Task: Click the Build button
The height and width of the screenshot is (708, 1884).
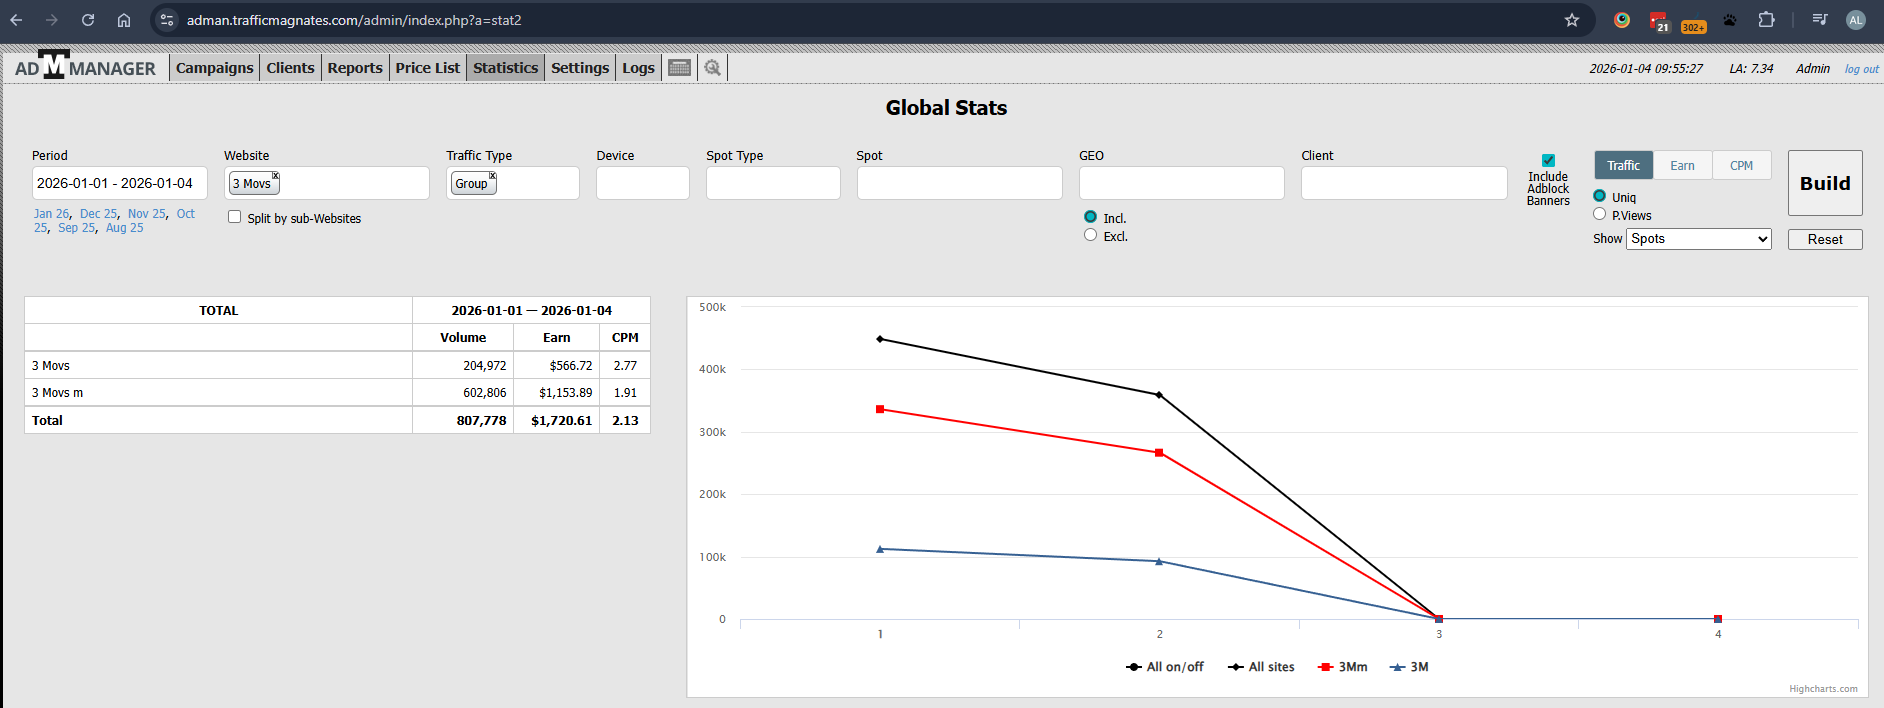Action: tap(1825, 183)
